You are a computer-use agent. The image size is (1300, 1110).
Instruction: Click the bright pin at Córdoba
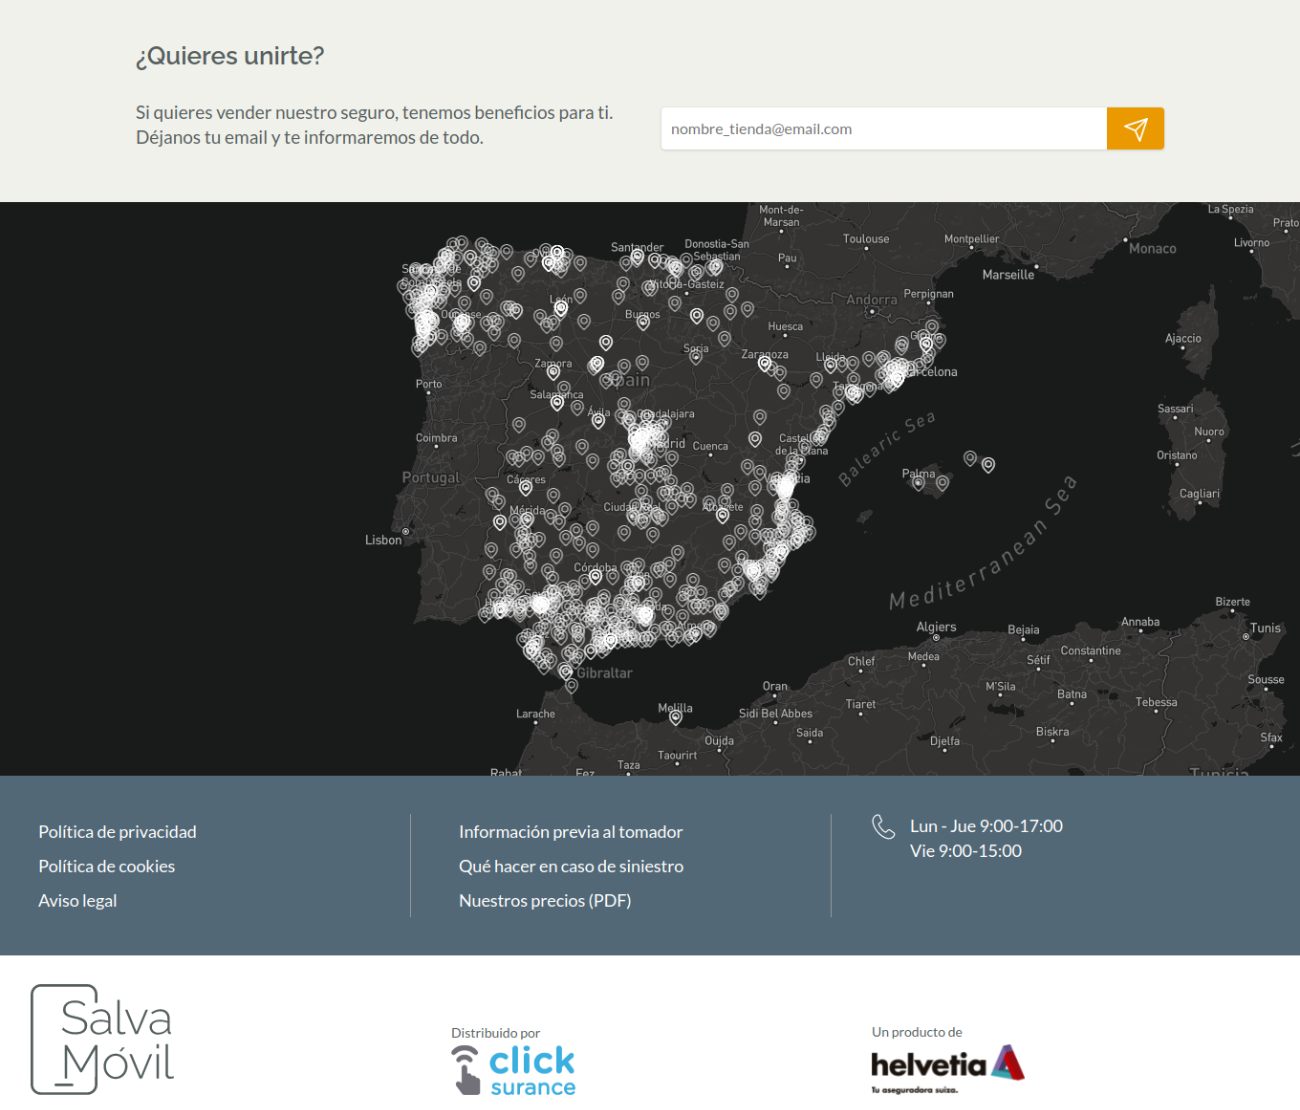tap(595, 576)
